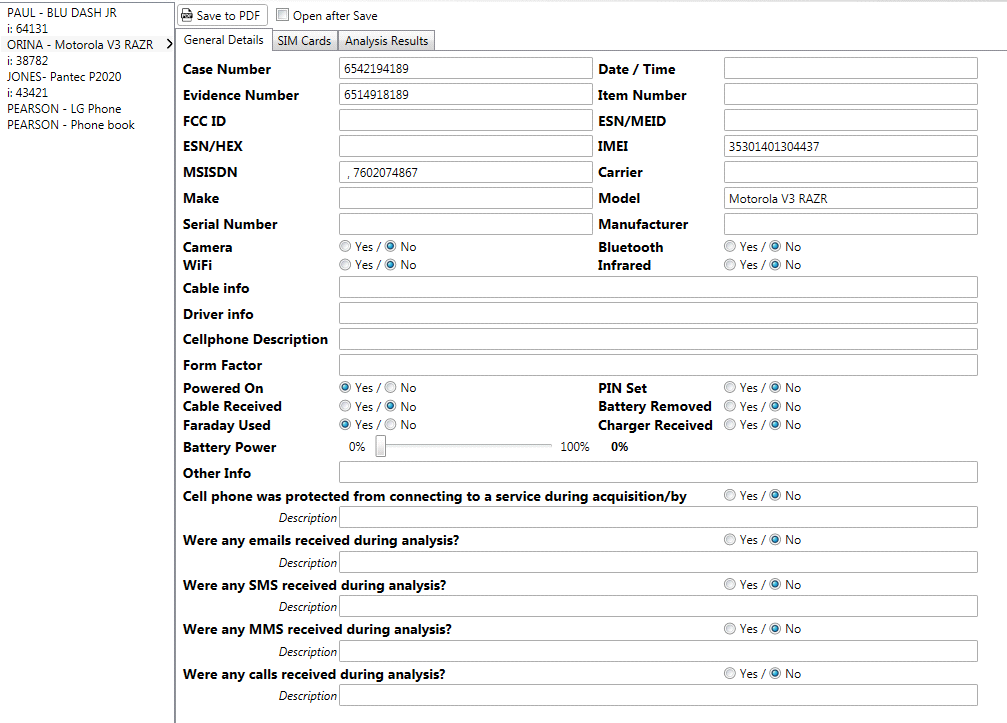Viewport: 1007px width, 723px height.
Task: Click the Description field under calls question
Action: (x=658, y=695)
